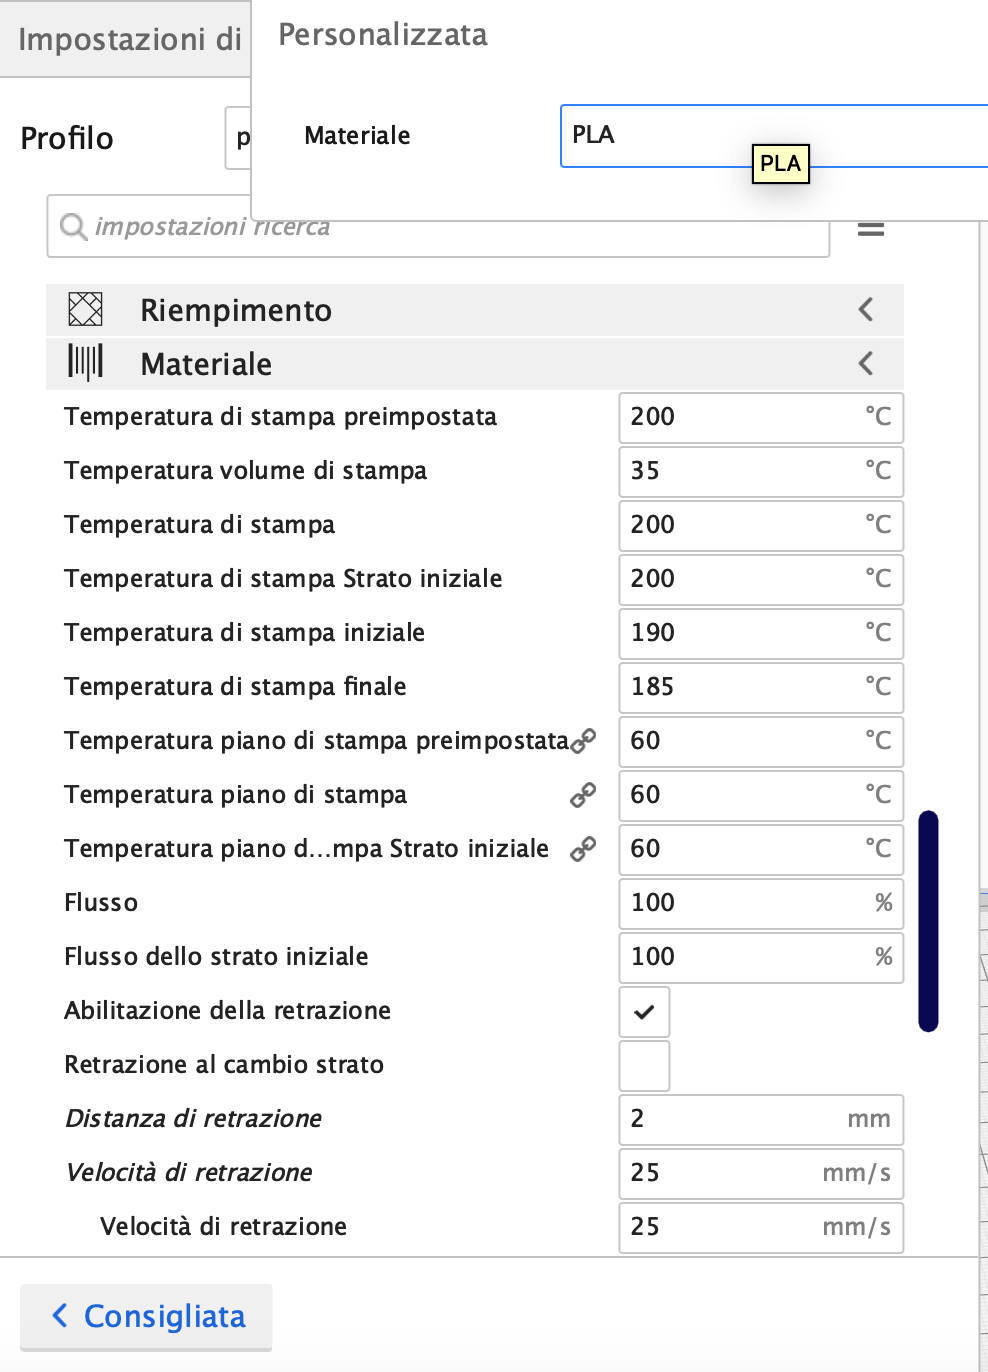Open the hamburger settings visibility menu
This screenshot has height=1372, width=988.
[x=871, y=229]
